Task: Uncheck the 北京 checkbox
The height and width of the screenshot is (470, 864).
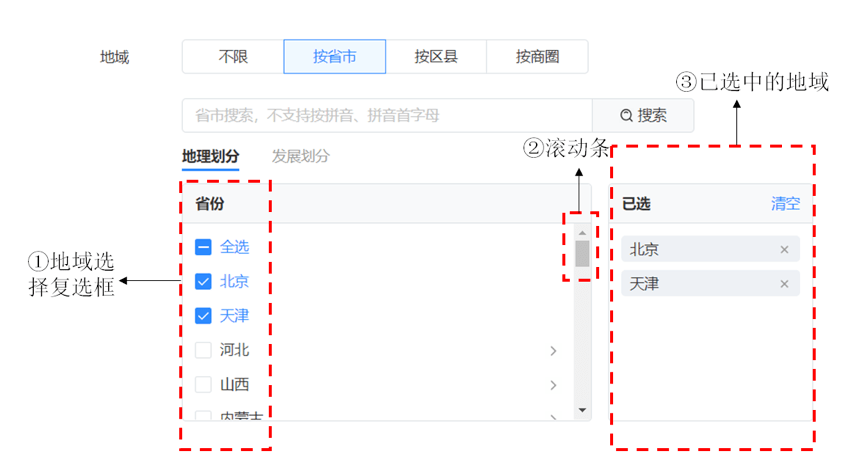Action: [x=203, y=282]
